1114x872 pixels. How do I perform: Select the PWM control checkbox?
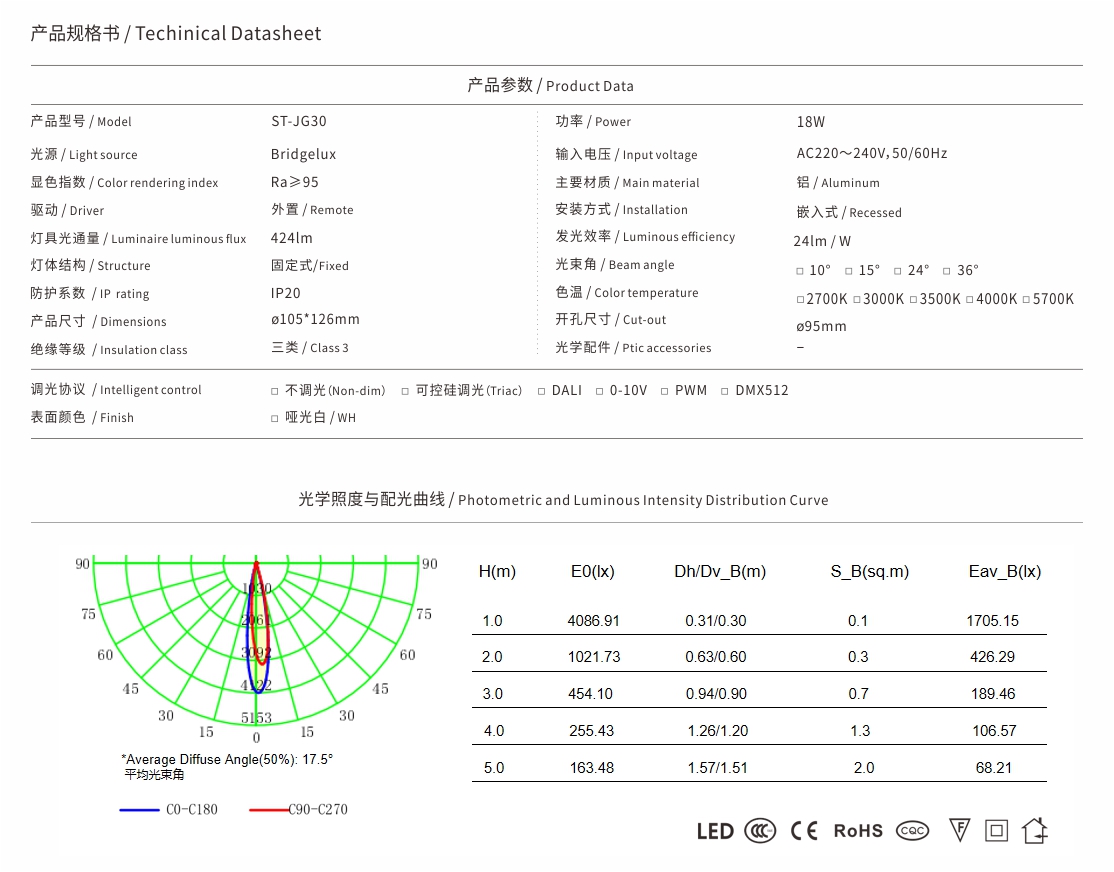(x=665, y=392)
